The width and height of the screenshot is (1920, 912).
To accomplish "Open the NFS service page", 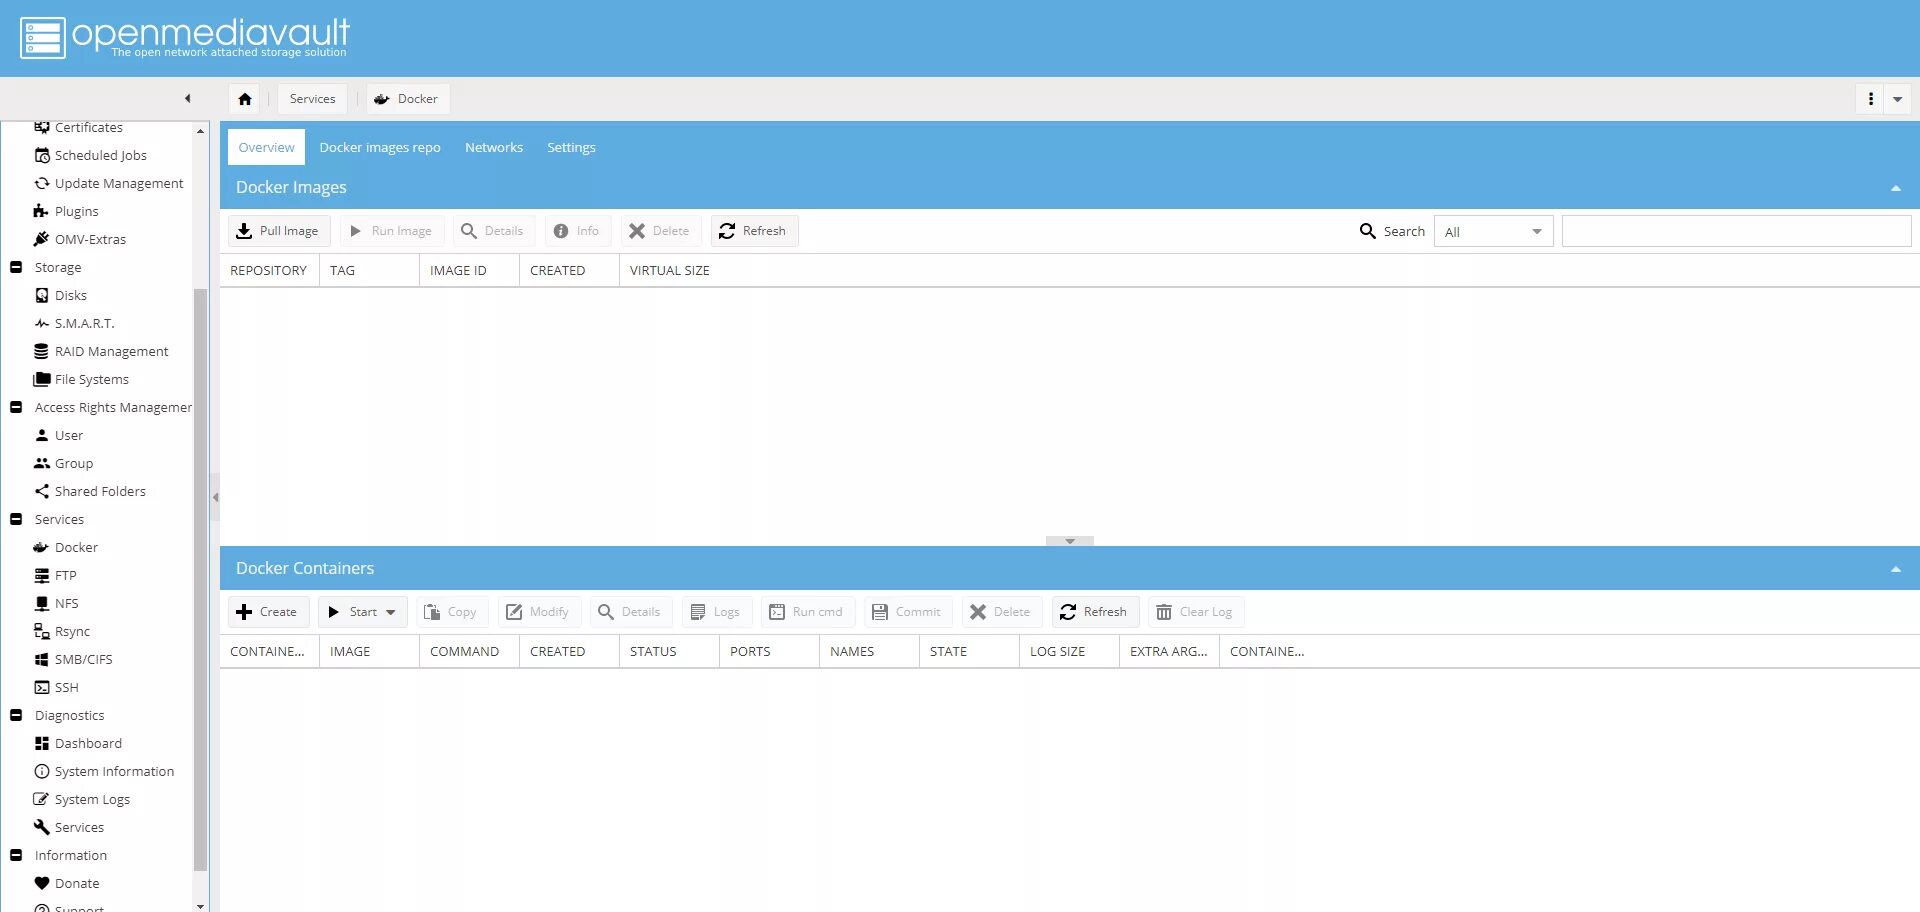I will pyautogui.click(x=66, y=603).
